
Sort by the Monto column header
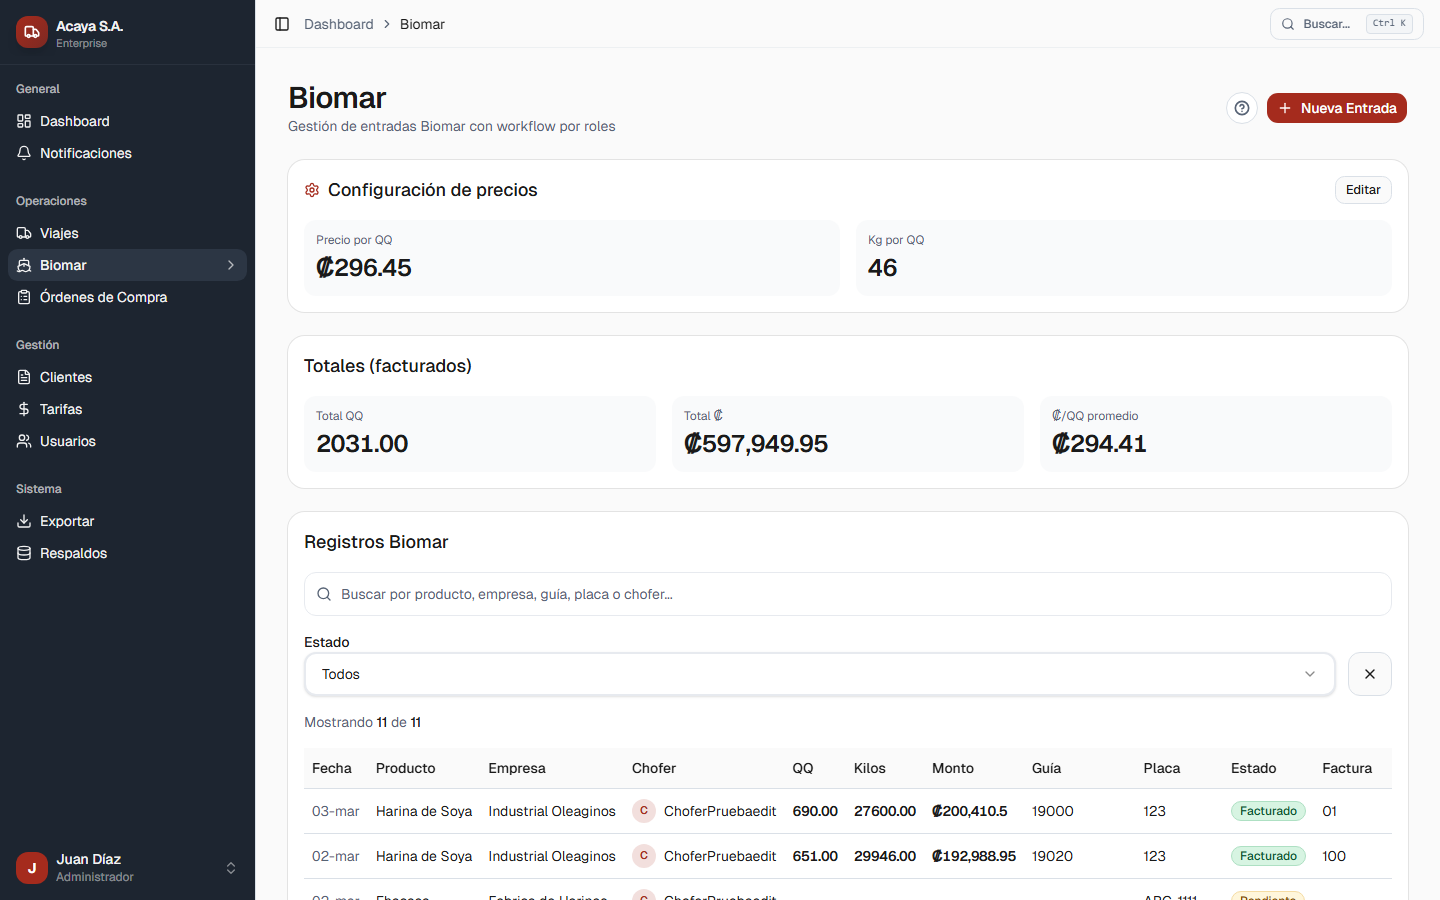pyautogui.click(x=952, y=768)
